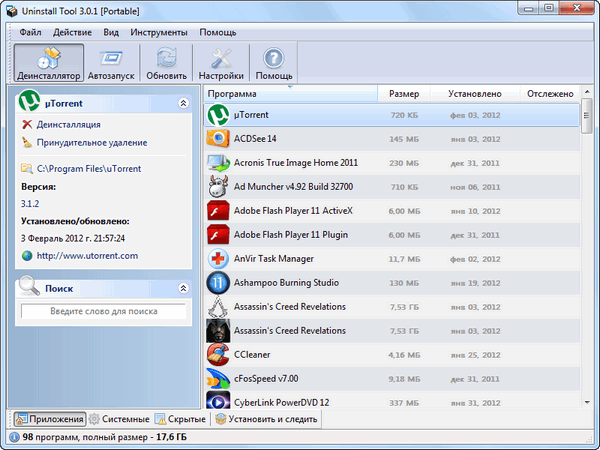Image resolution: width=600 pixels, height=450 pixels.
Task: Click the Помощь question mark icon
Action: click(x=274, y=59)
